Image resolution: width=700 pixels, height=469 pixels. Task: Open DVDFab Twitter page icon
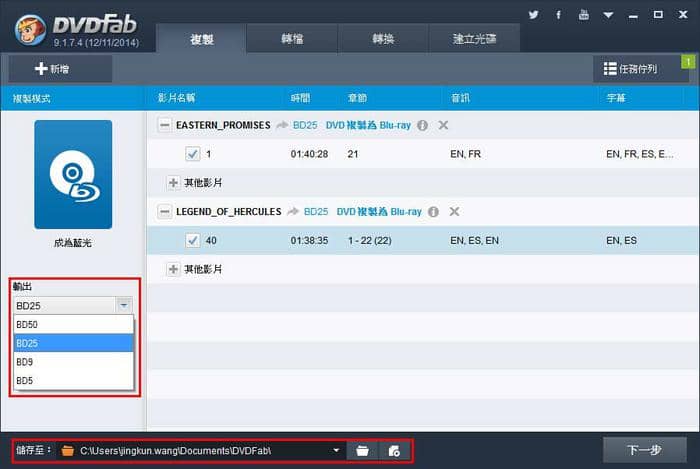click(x=533, y=15)
